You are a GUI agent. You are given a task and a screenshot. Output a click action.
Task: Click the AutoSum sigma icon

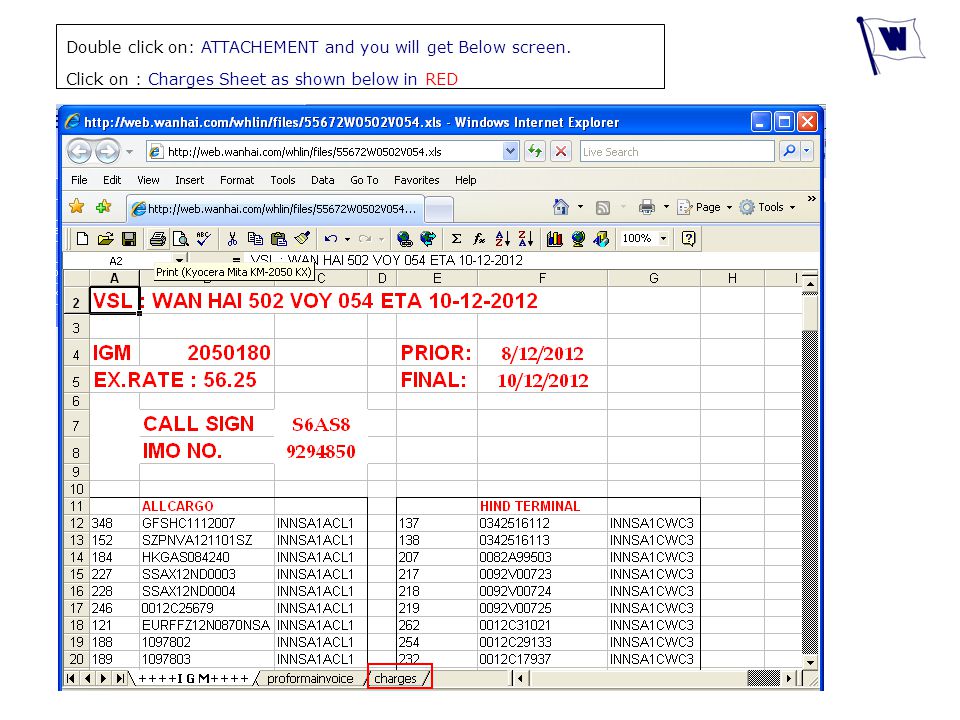pyautogui.click(x=456, y=239)
